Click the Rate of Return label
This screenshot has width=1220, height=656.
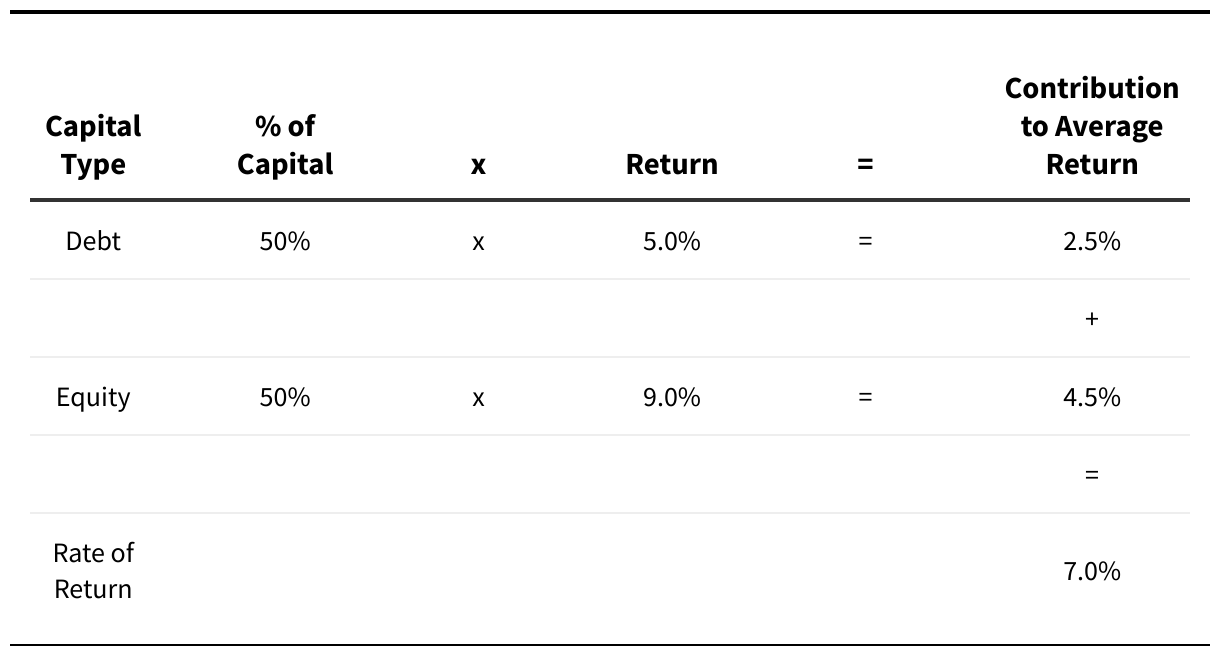point(93,571)
